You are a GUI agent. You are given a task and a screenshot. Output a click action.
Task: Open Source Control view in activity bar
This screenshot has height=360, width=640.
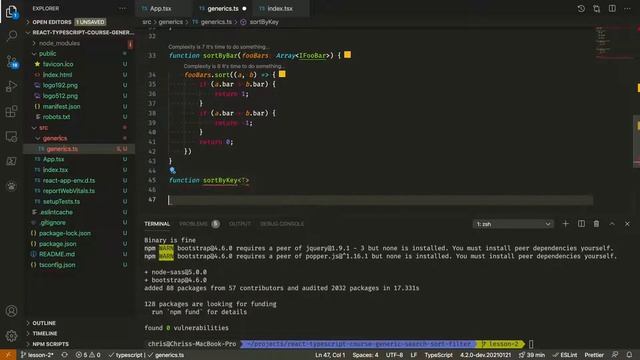(11, 62)
